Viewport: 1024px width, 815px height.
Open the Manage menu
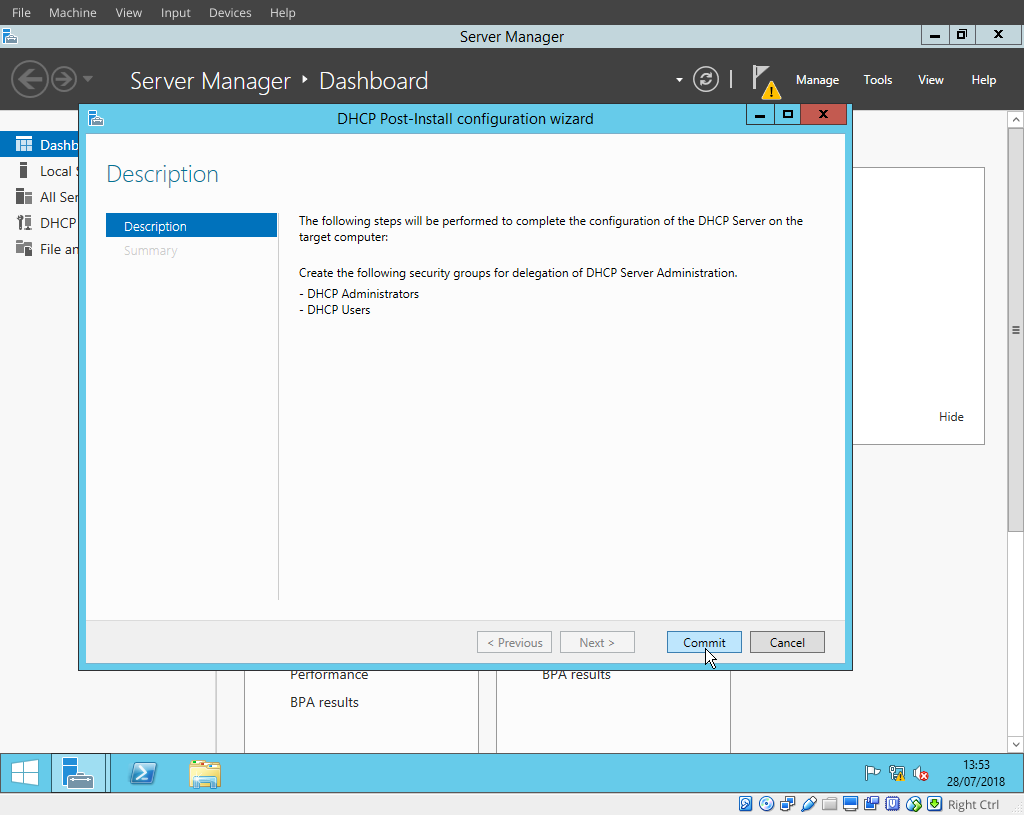(x=817, y=80)
